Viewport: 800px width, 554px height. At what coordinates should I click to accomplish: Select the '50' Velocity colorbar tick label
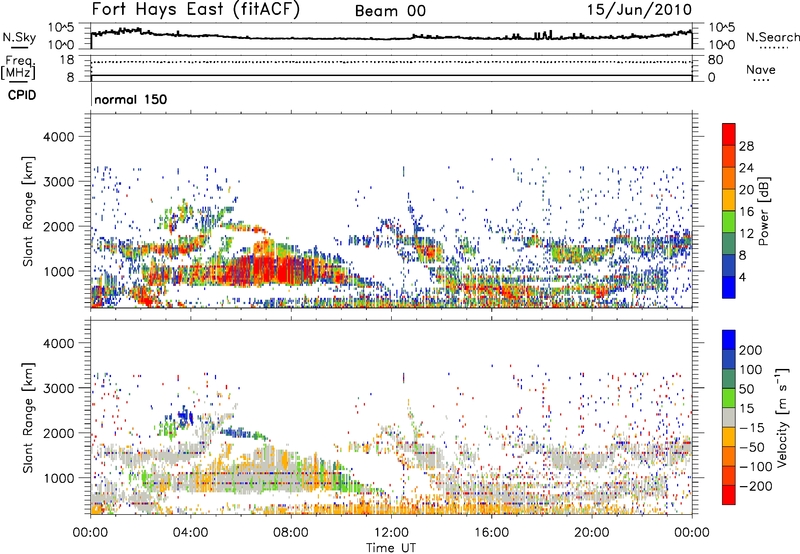point(746,389)
